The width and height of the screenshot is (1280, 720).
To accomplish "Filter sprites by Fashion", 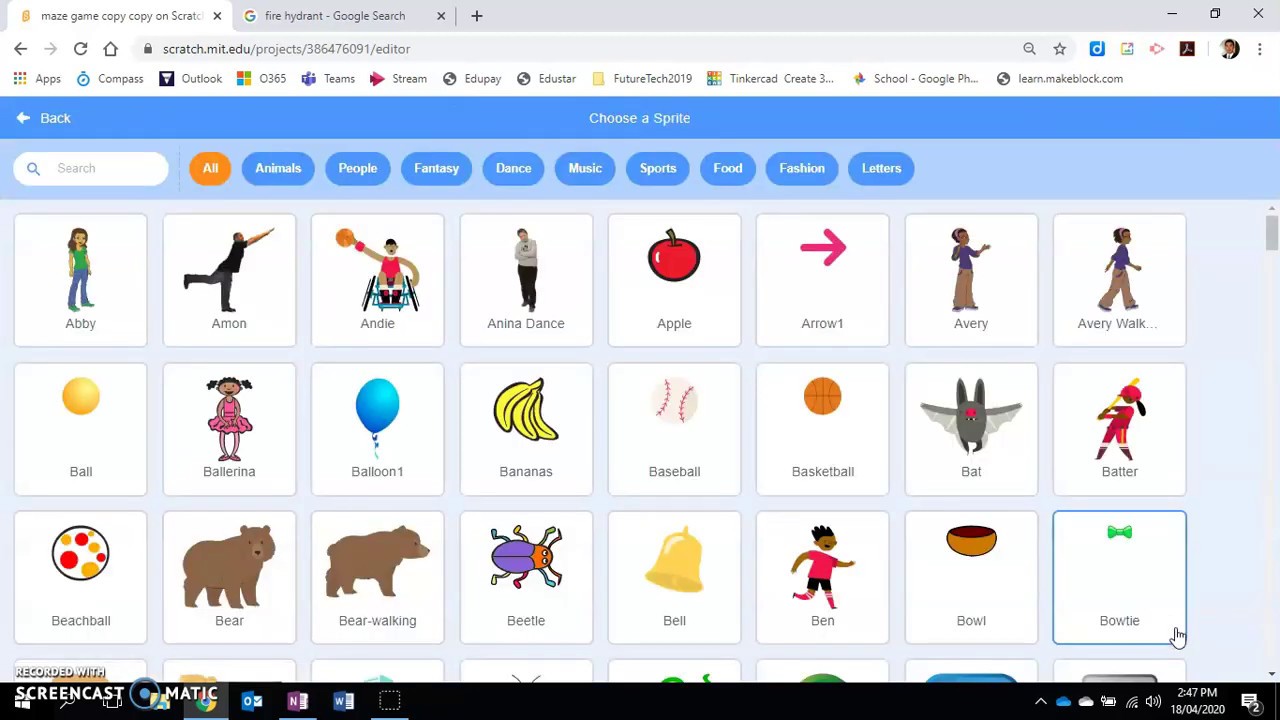I will point(802,168).
